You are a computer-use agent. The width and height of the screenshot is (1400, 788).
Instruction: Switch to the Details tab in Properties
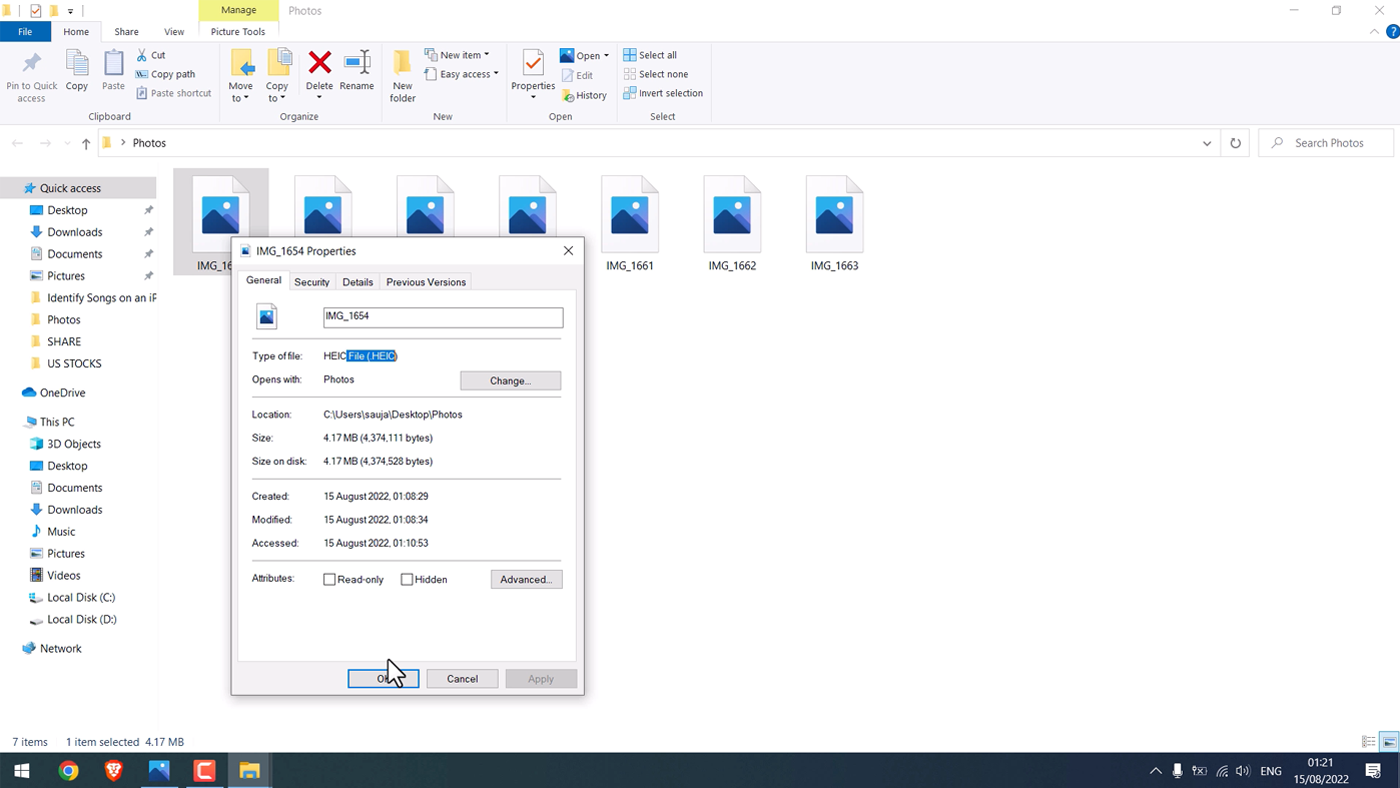(357, 282)
